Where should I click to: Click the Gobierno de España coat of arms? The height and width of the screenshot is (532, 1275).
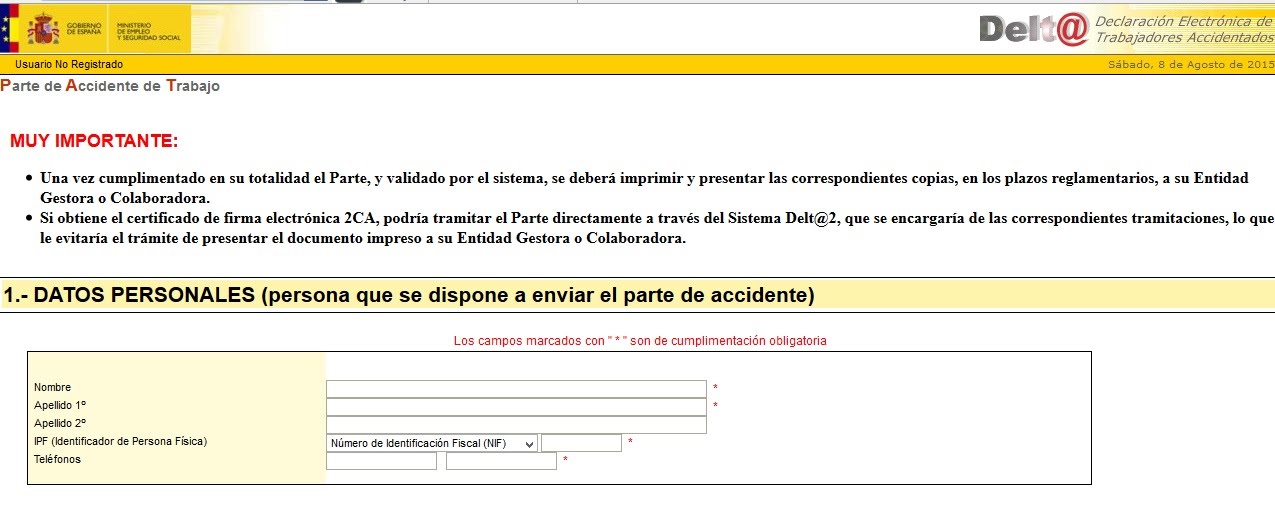point(44,30)
